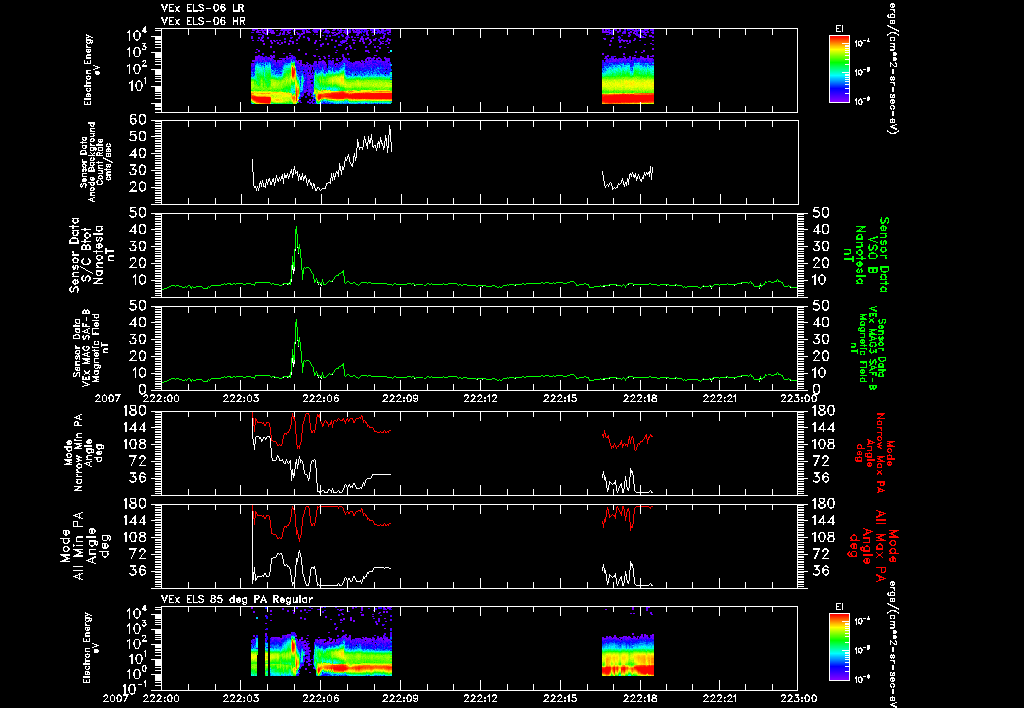Click the white 'VEx MAG SAF-B Magnetic Field' label

pyautogui.click(x=91, y=347)
